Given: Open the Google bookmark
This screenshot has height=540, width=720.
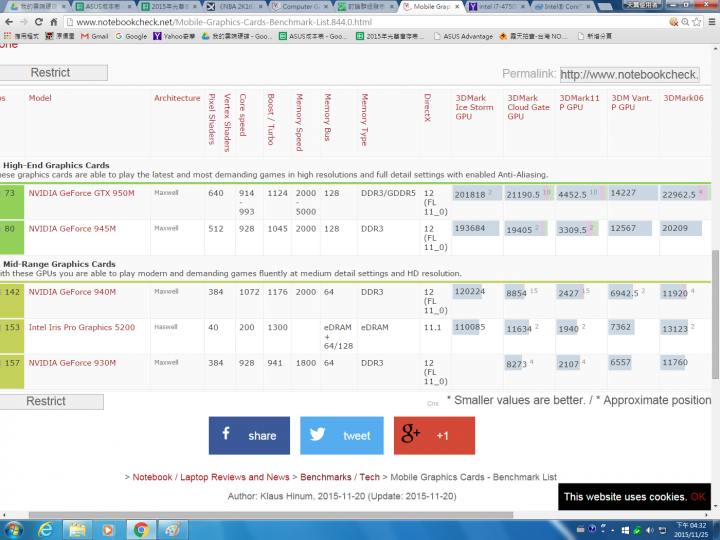Looking at the screenshot, I should click(x=131, y=36).
